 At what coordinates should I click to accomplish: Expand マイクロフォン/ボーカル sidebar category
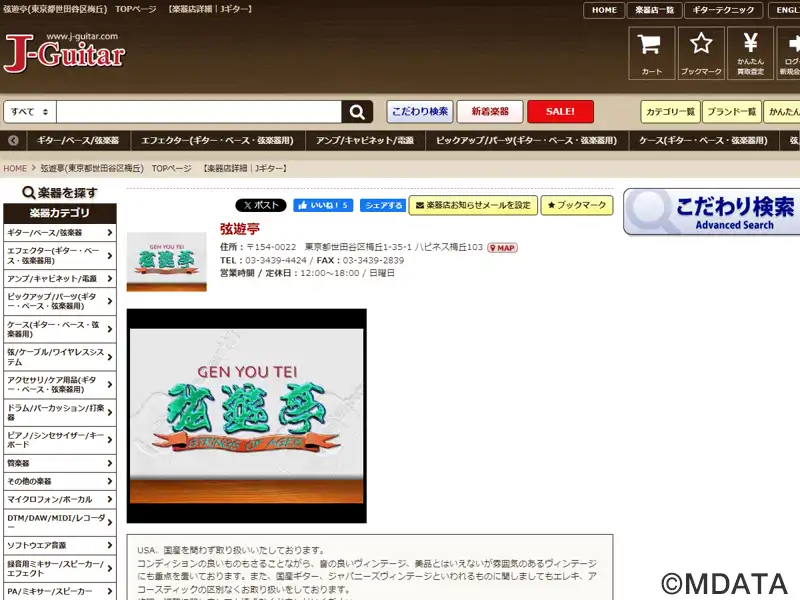60,499
